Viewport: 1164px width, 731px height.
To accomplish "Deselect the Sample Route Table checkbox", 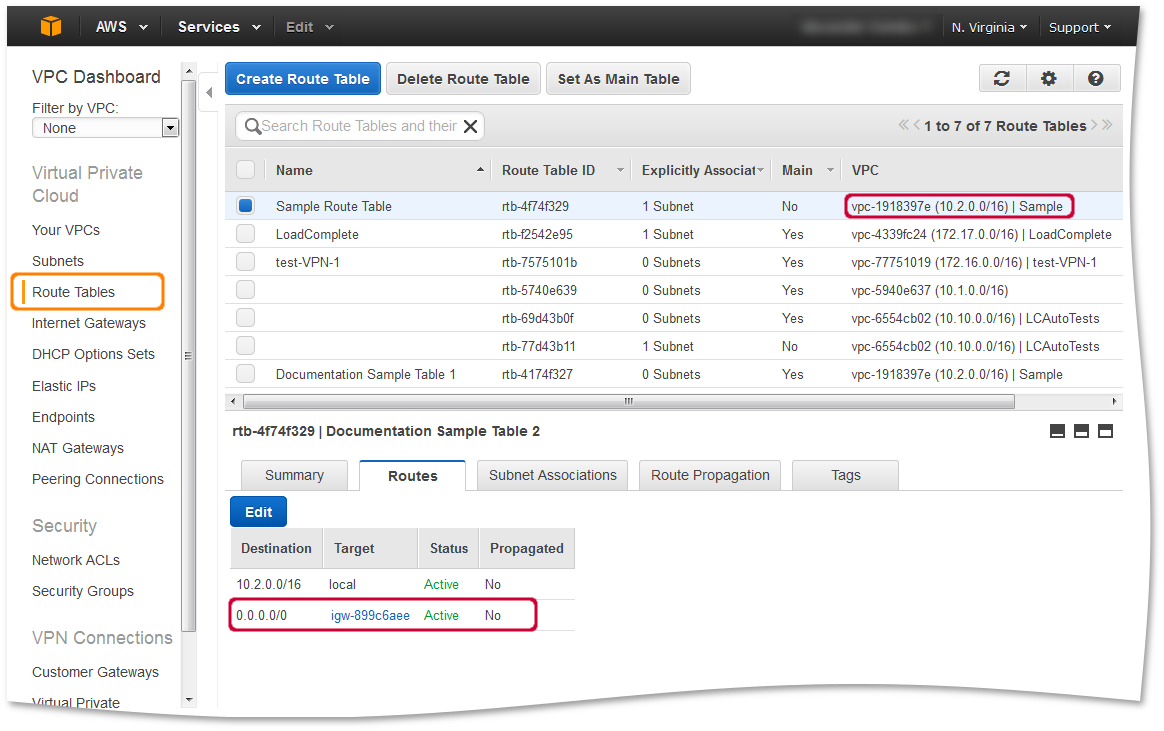I will point(246,205).
